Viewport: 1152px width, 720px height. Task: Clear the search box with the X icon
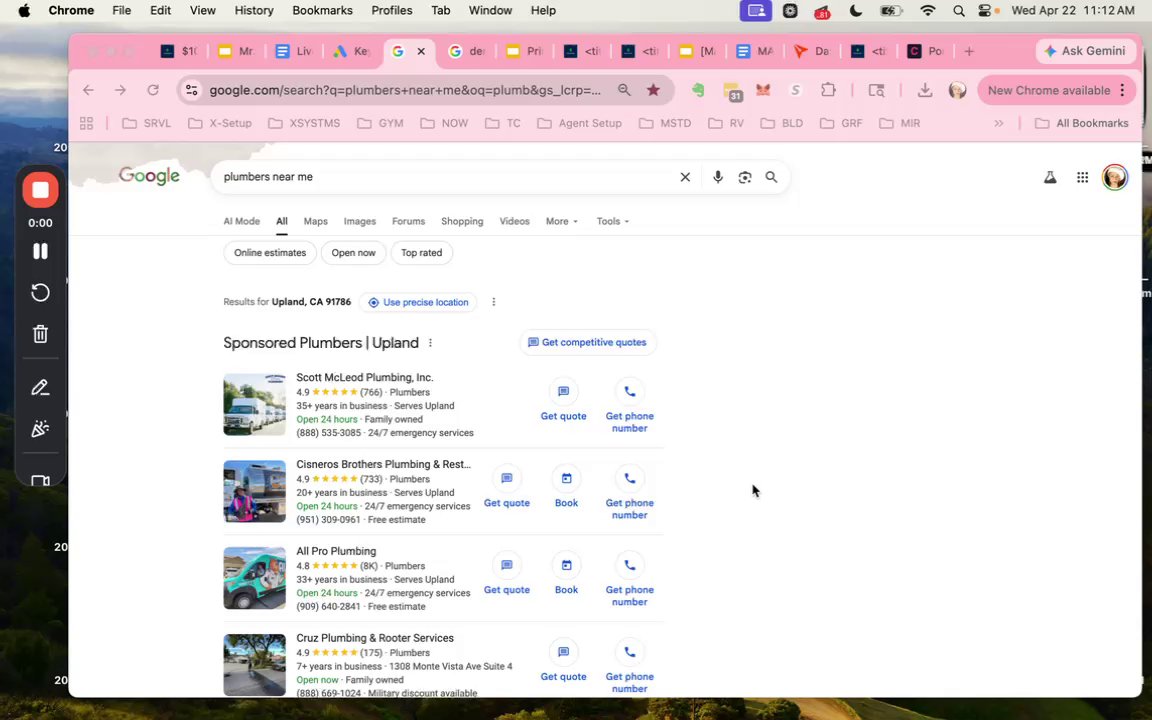[685, 177]
